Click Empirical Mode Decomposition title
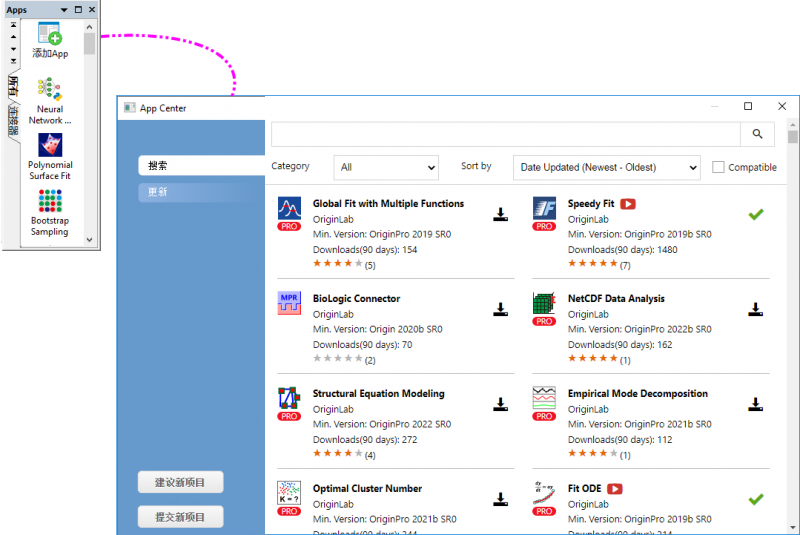The width and height of the screenshot is (800, 535). pyautogui.click(x=638, y=393)
